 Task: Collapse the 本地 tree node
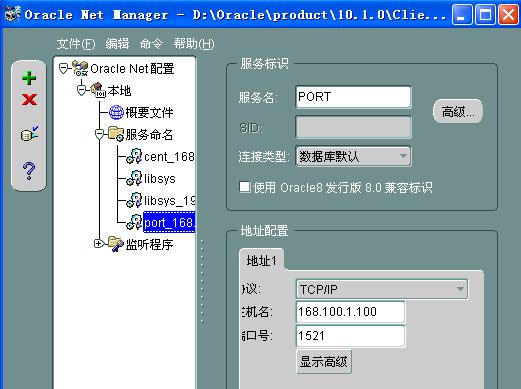point(81,90)
